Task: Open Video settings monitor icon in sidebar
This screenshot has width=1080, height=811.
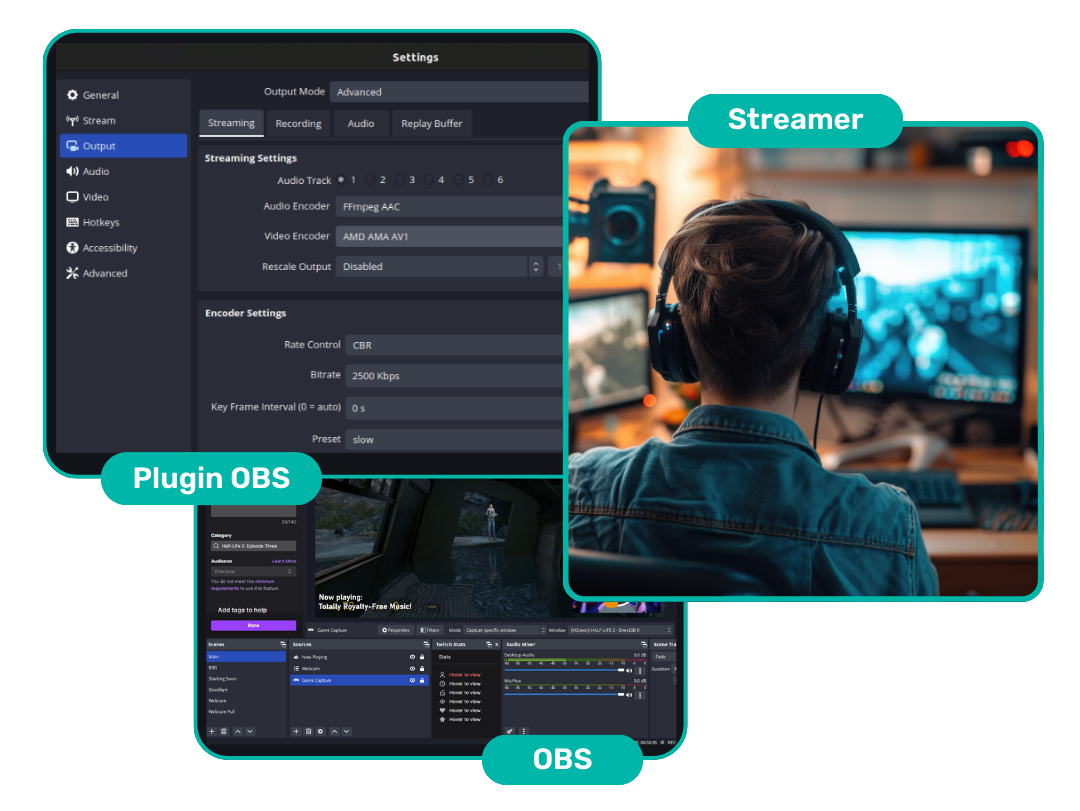Action: [72, 197]
